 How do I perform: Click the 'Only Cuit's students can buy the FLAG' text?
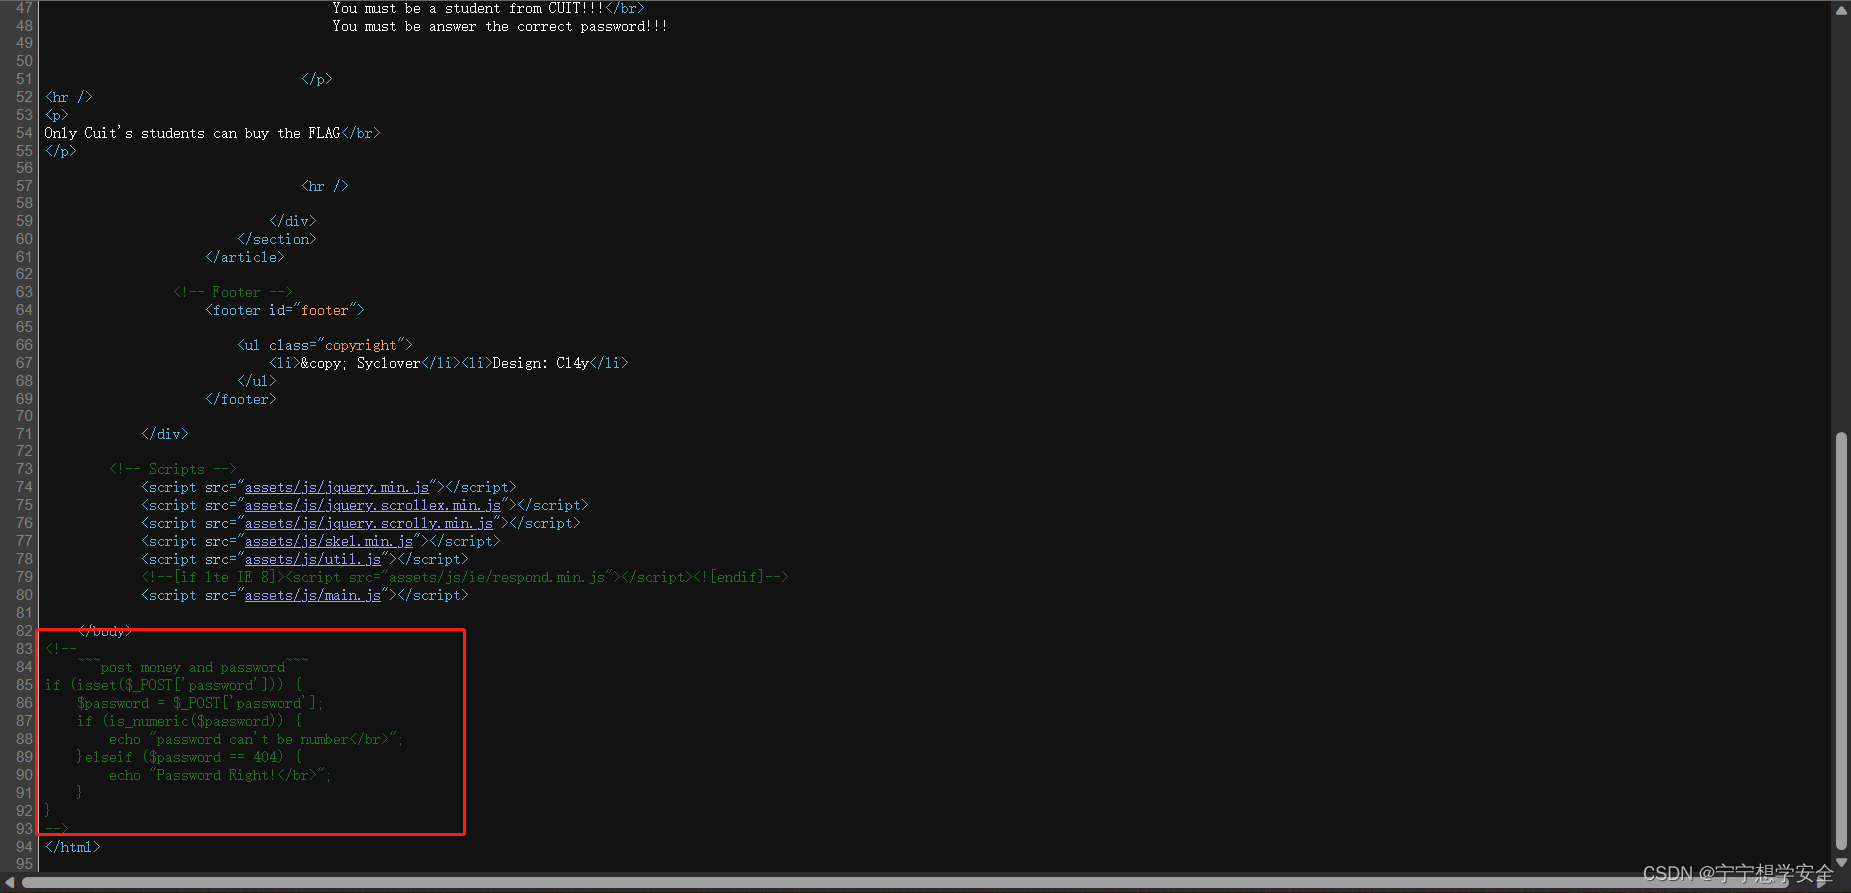(x=192, y=133)
